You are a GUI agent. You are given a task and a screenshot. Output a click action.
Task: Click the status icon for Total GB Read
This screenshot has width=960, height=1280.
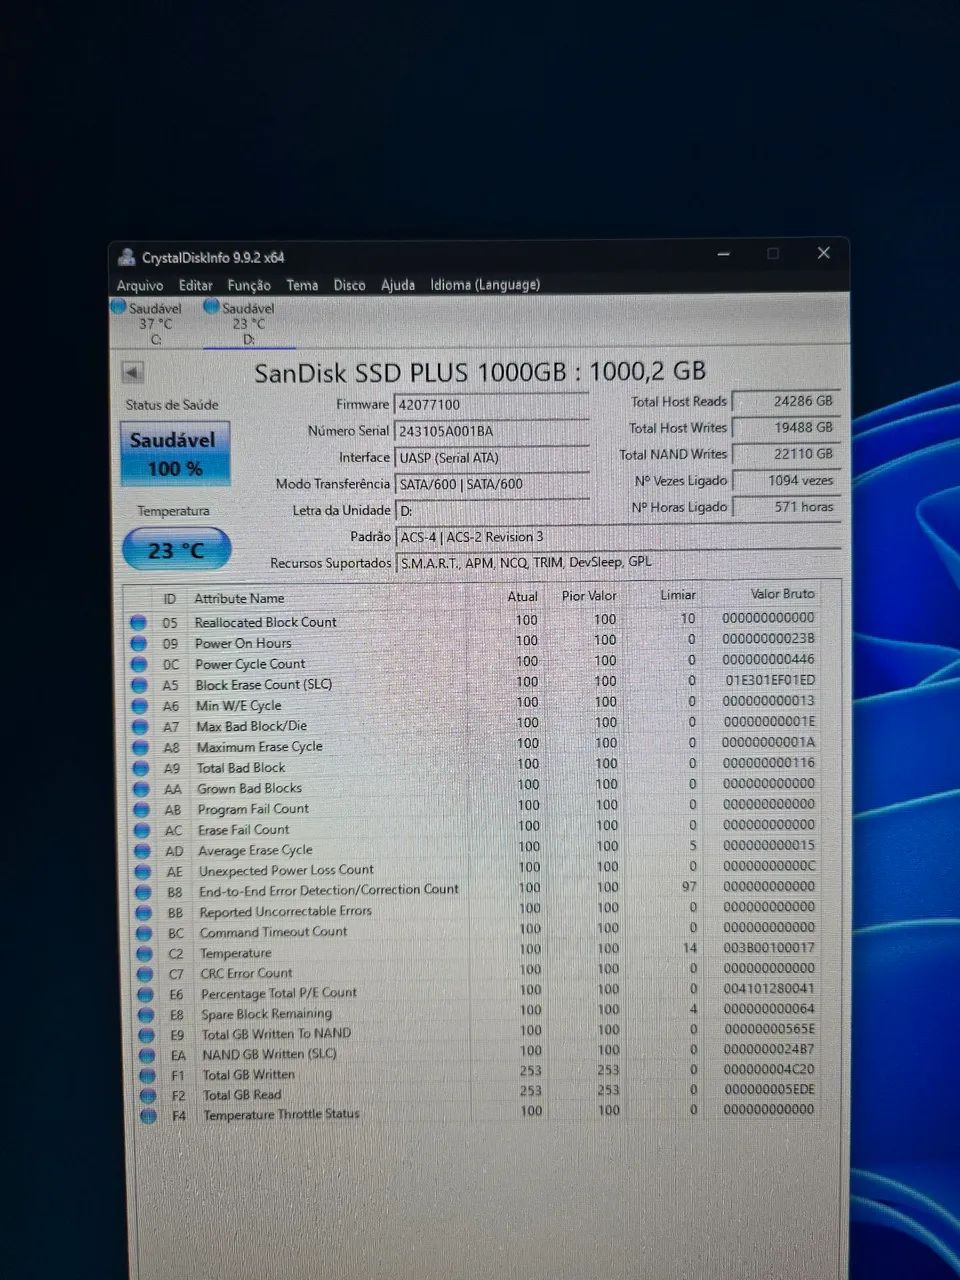point(150,1096)
